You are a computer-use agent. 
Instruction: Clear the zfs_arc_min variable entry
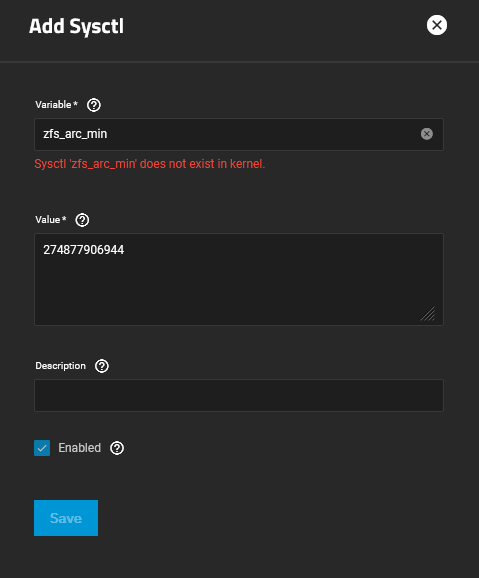(x=427, y=134)
